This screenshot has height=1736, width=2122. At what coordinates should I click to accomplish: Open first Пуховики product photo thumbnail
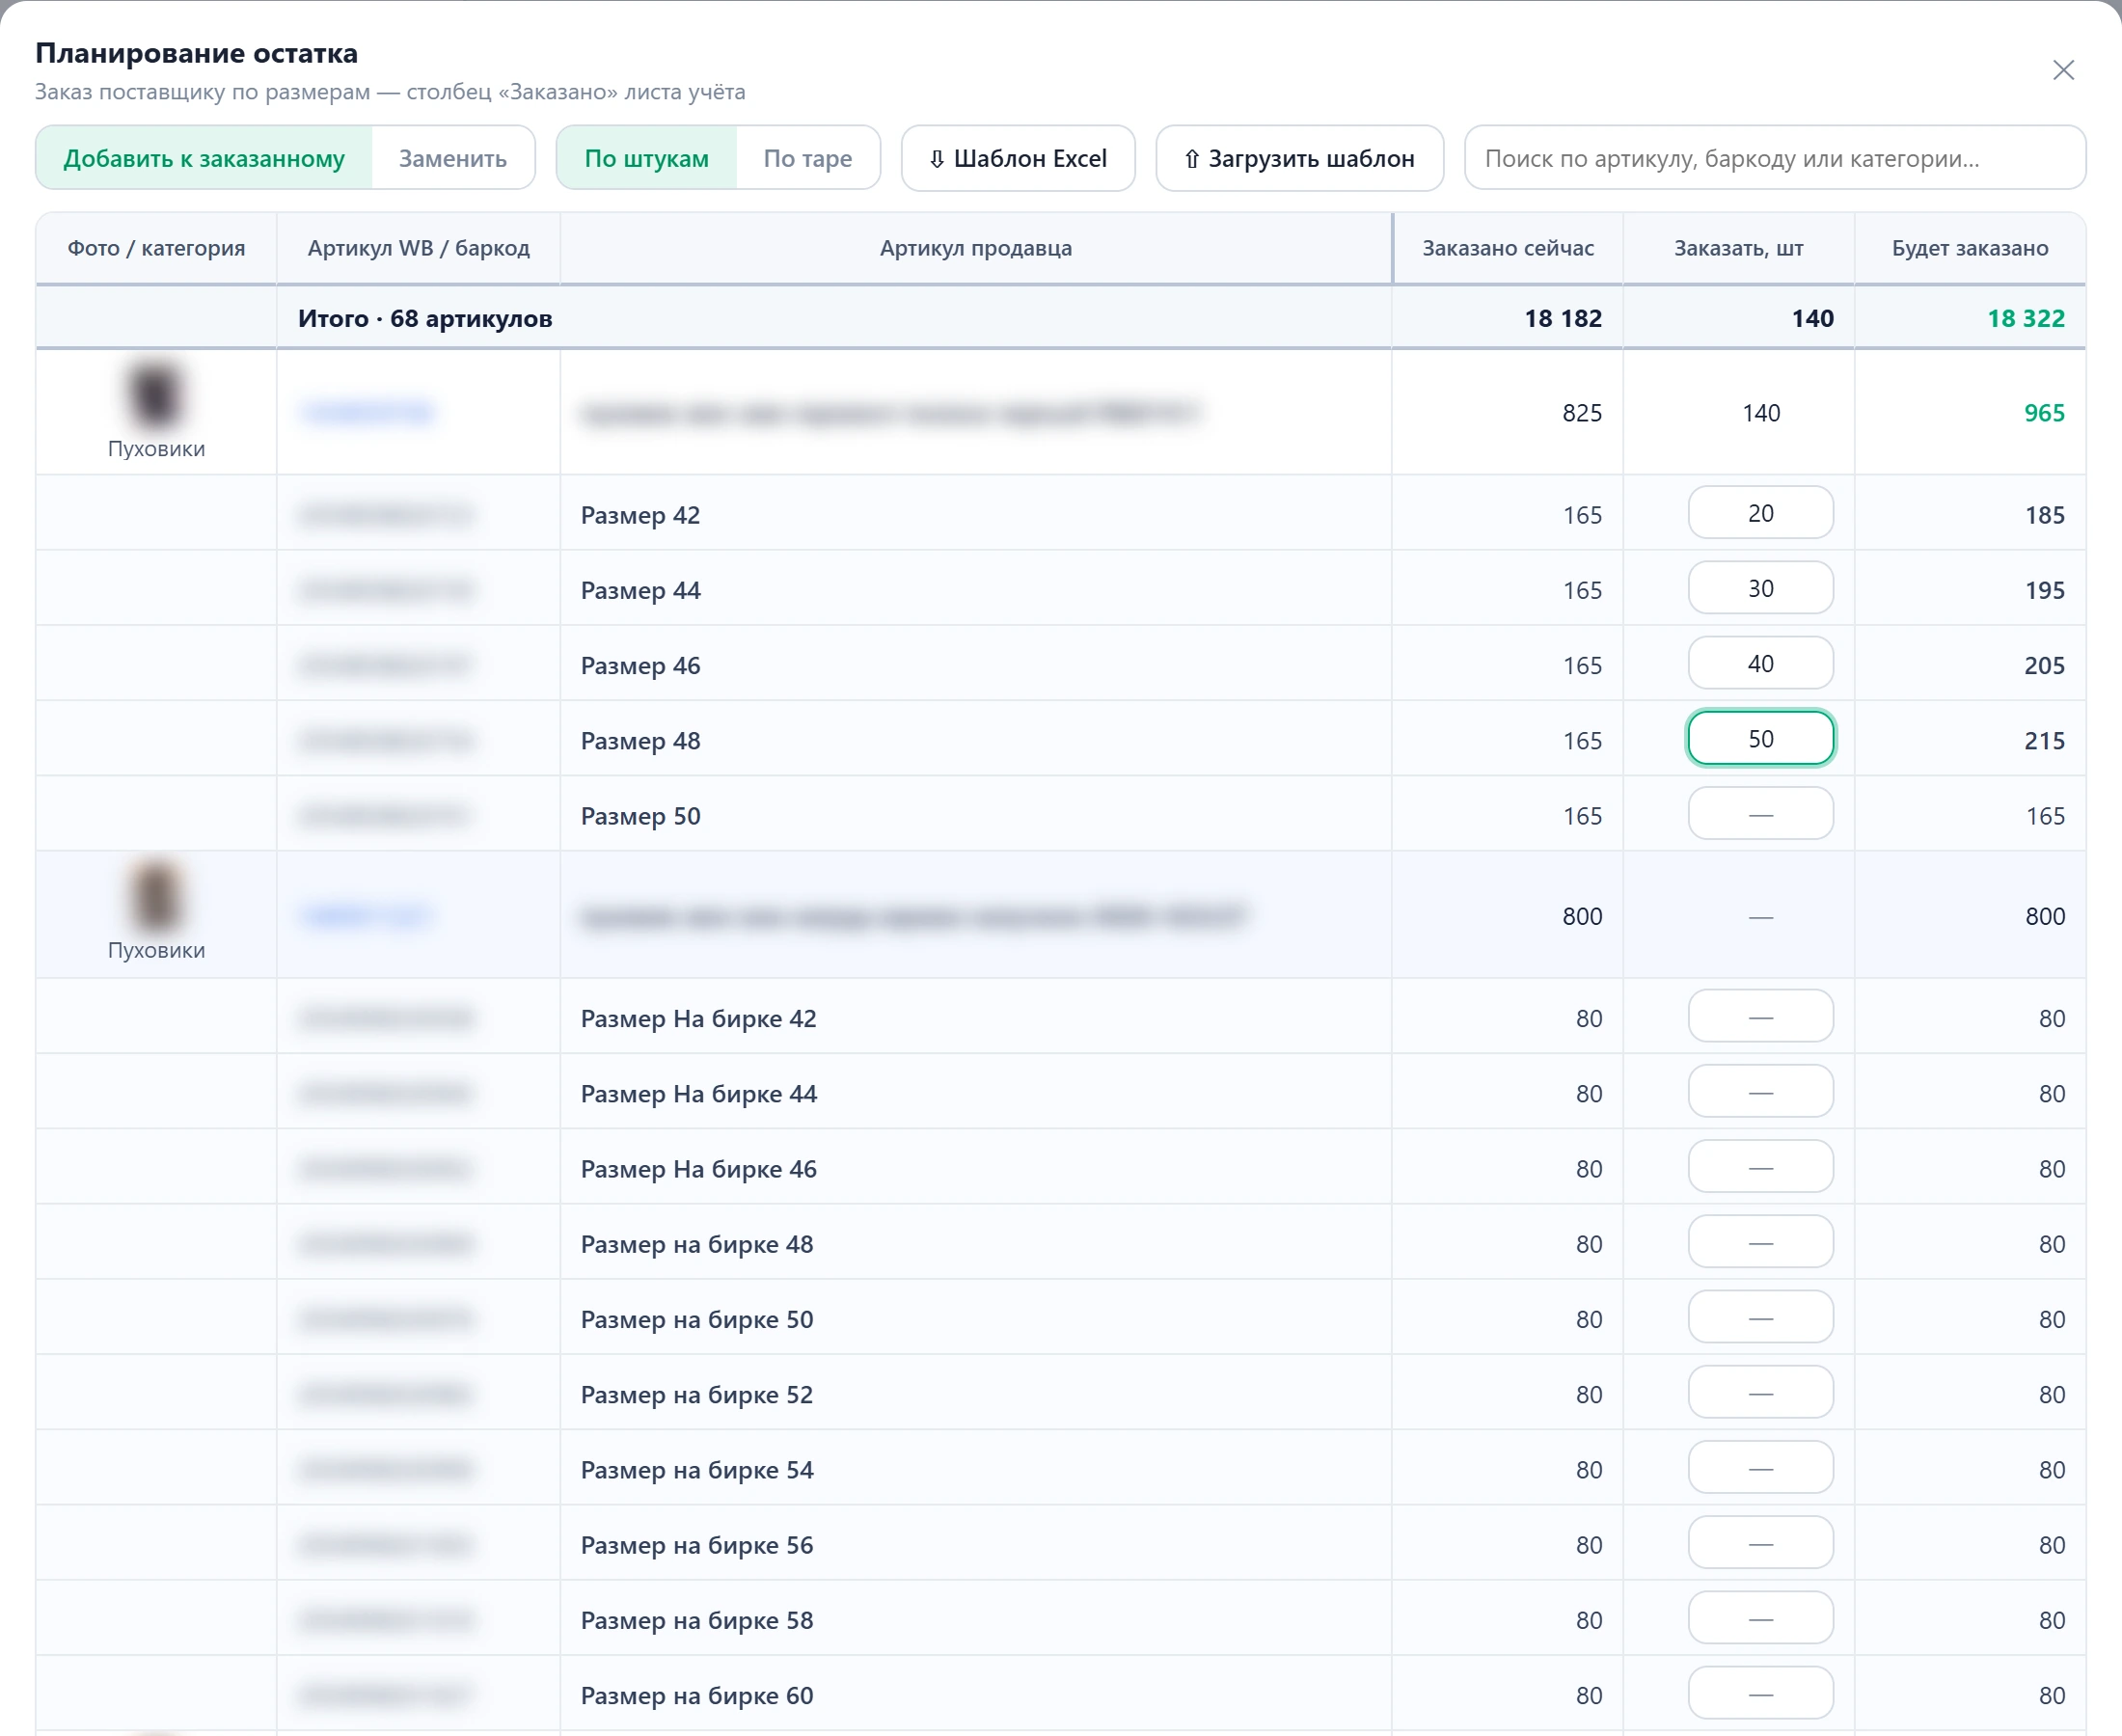click(156, 396)
